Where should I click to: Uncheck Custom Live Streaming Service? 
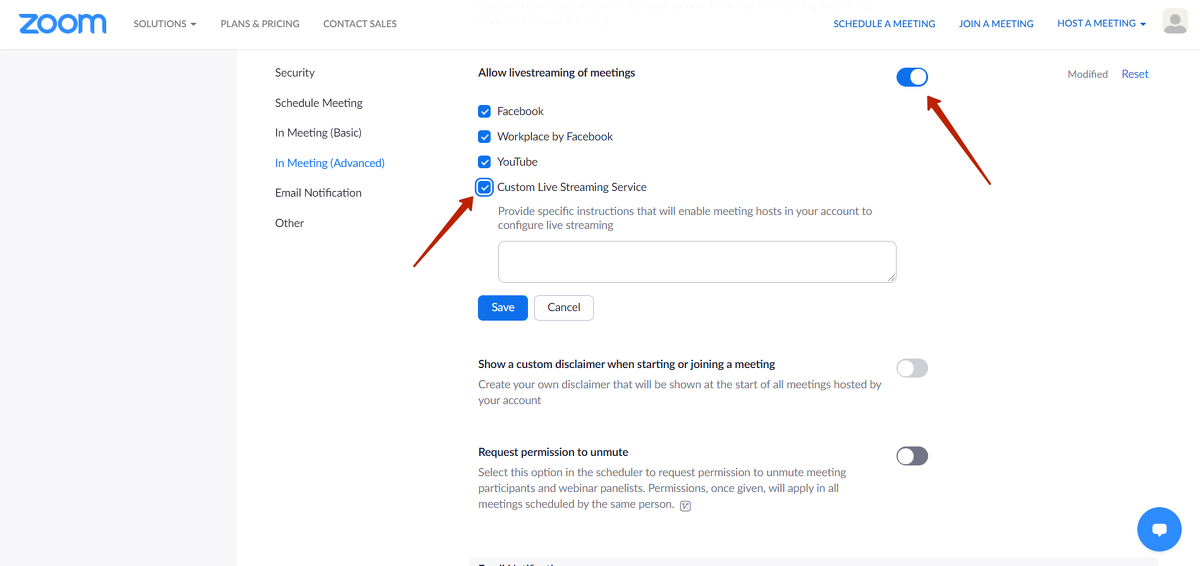pyautogui.click(x=485, y=188)
